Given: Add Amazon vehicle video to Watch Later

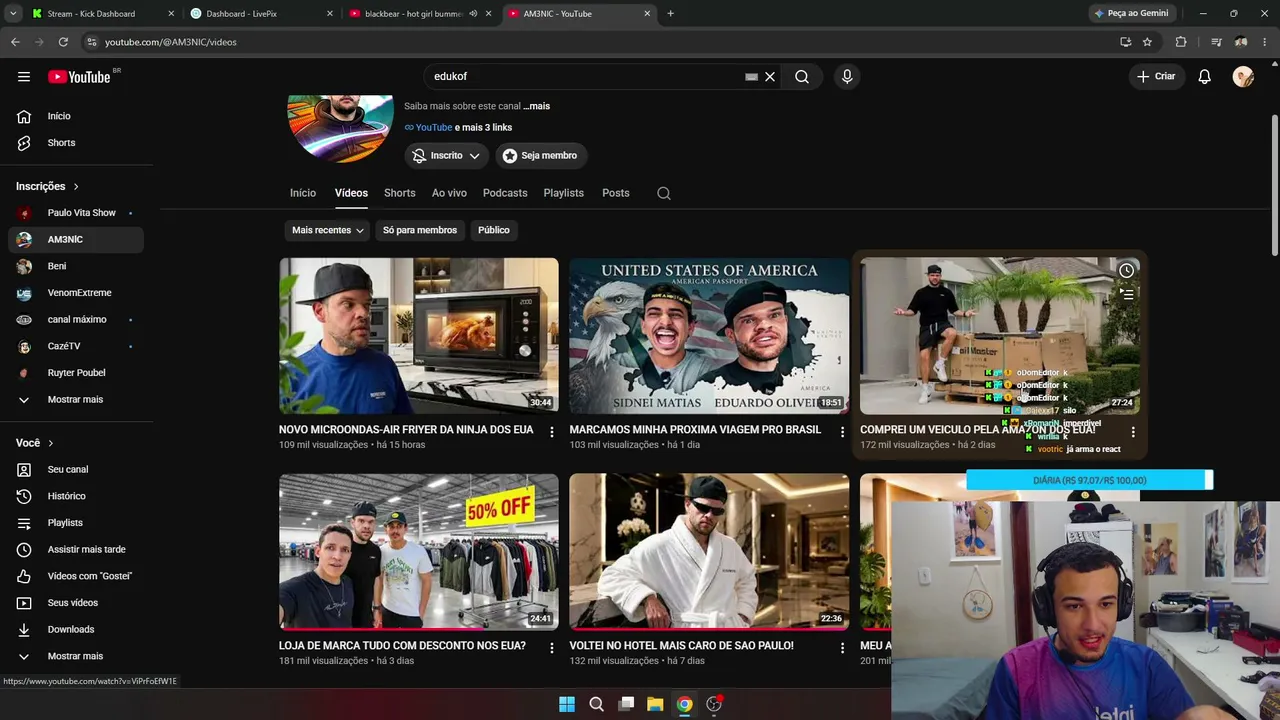Looking at the screenshot, I should (1126, 271).
